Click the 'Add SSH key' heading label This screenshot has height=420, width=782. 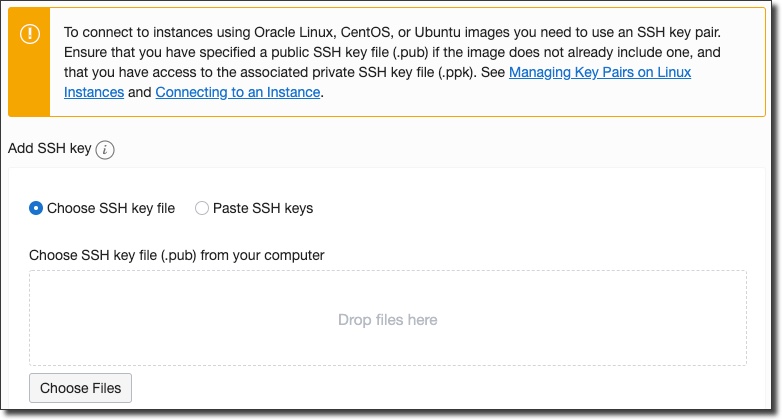[x=50, y=148]
